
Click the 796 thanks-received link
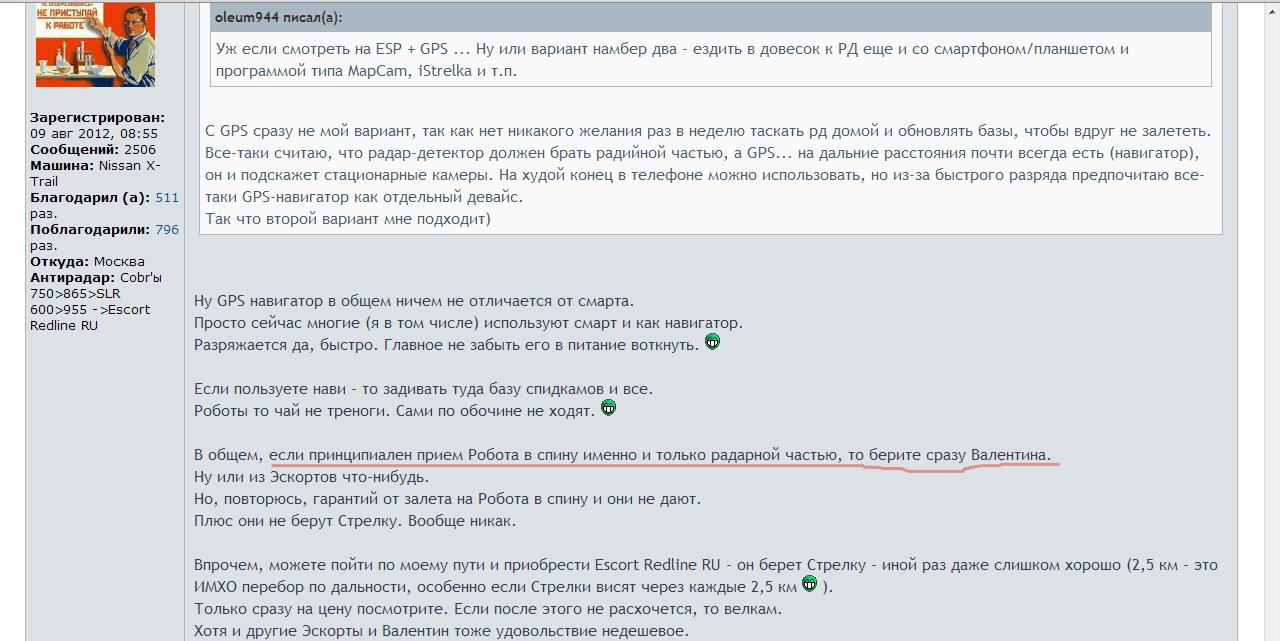coord(167,230)
